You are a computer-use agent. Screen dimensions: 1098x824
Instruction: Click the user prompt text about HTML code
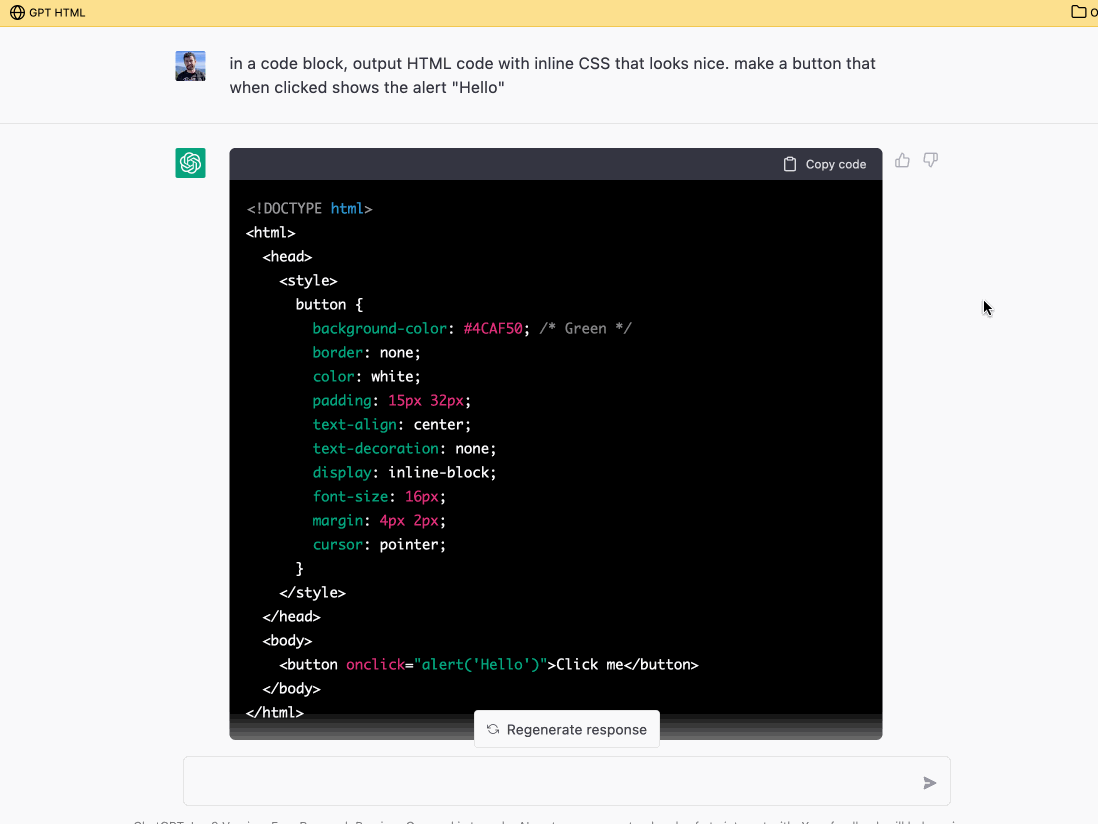pyautogui.click(x=553, y=76)
